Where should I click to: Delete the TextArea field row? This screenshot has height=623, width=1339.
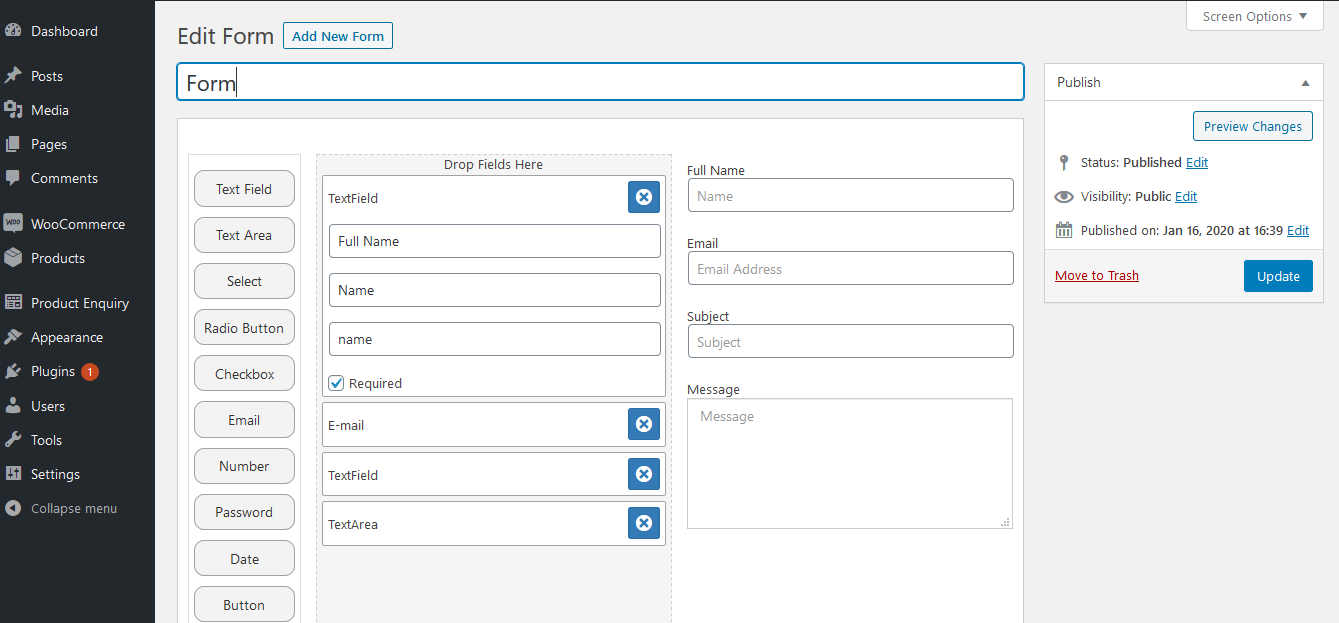point(644,523)
